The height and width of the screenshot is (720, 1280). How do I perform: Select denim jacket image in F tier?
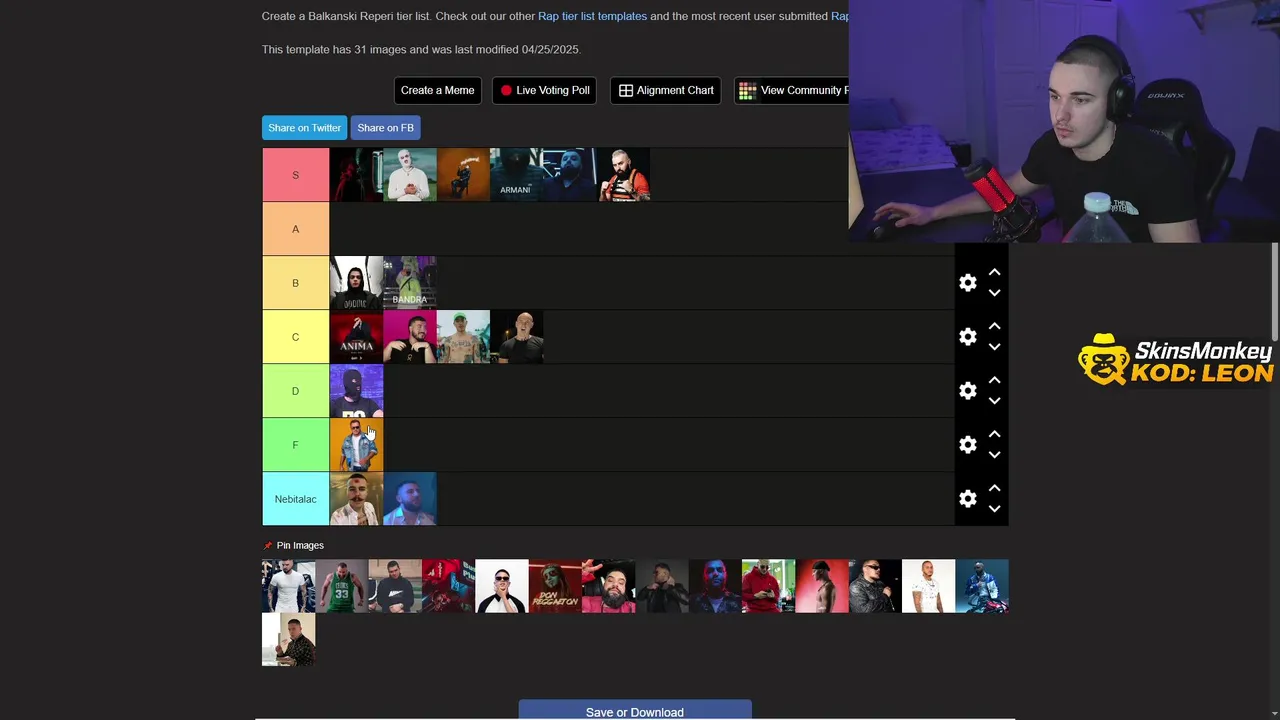[356, 445]
